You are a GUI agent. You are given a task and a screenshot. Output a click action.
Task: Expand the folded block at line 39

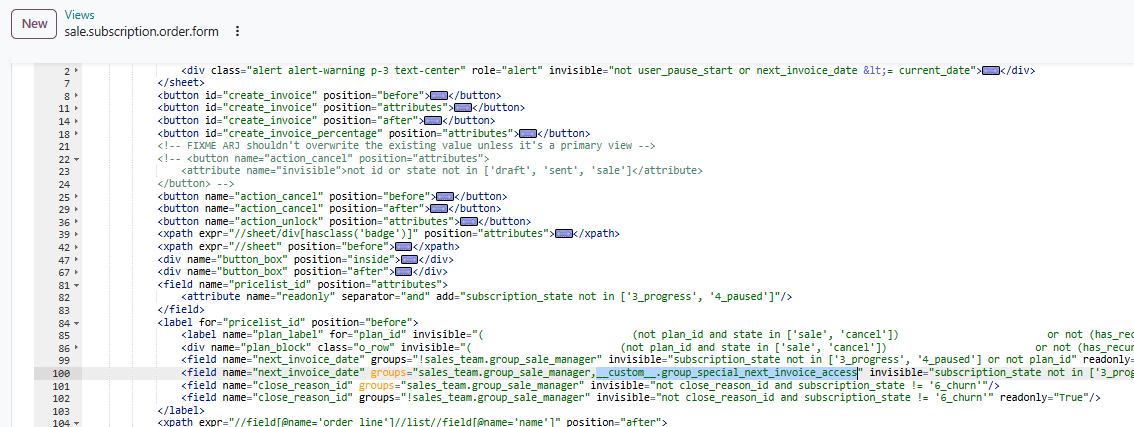(77, 234)
